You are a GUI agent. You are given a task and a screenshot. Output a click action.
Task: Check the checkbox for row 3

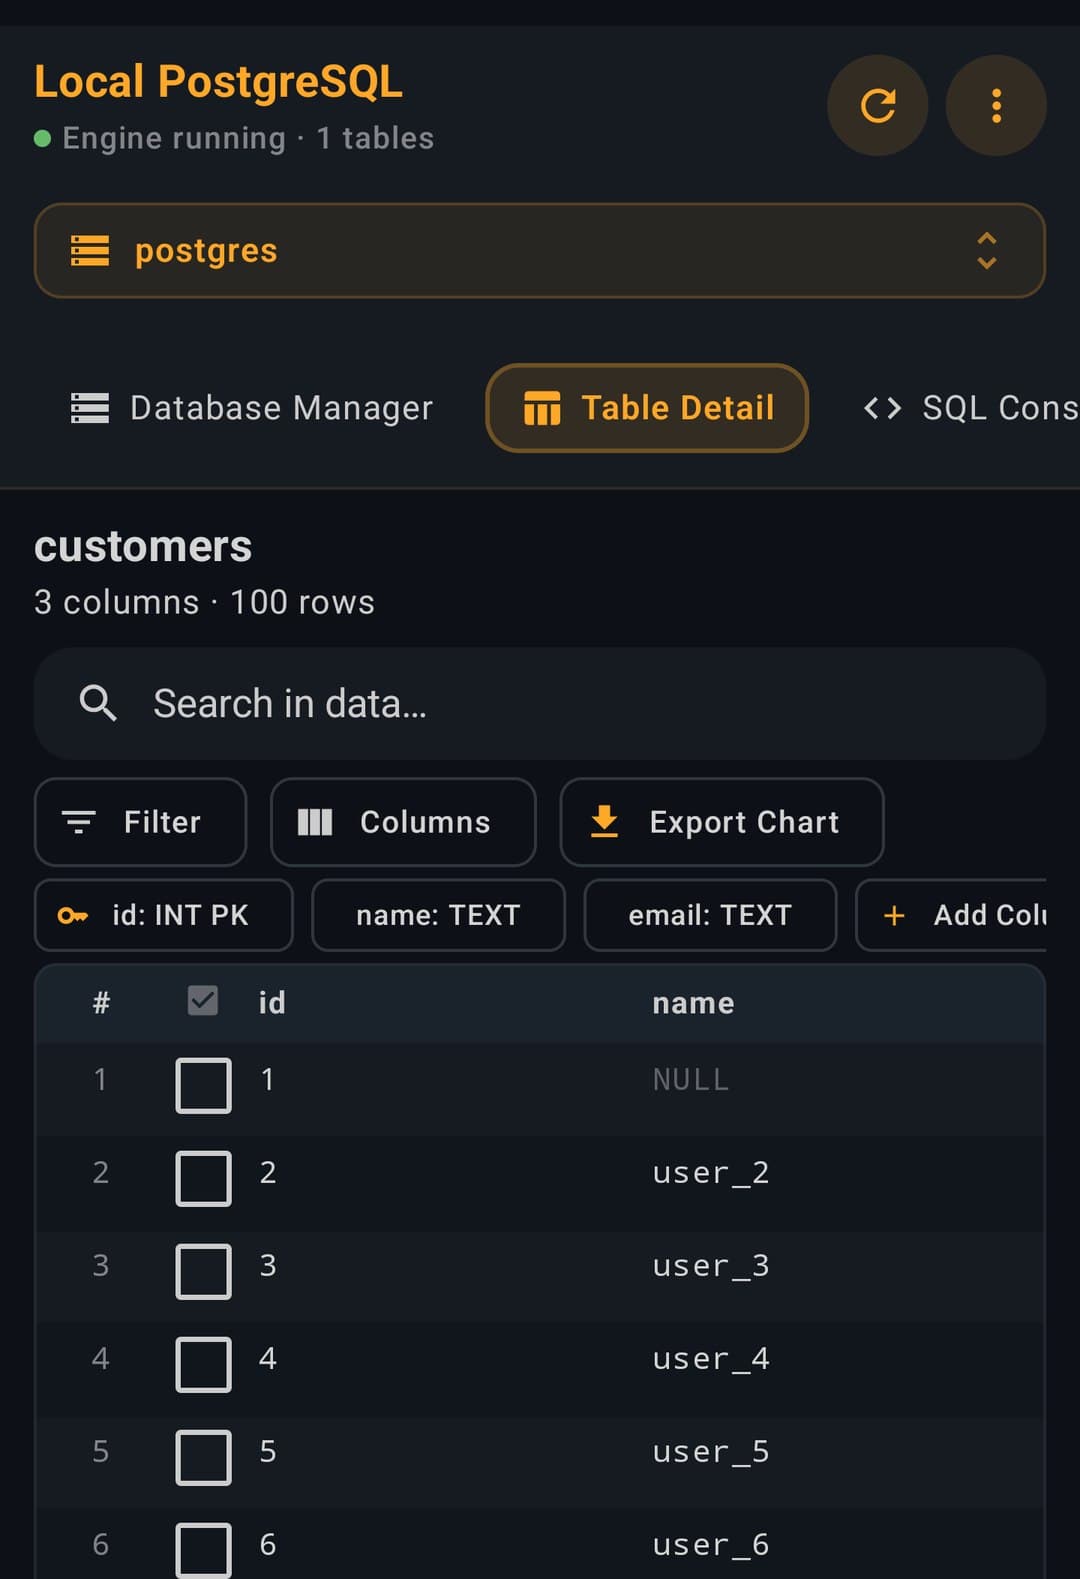(x=203, y=1271)
